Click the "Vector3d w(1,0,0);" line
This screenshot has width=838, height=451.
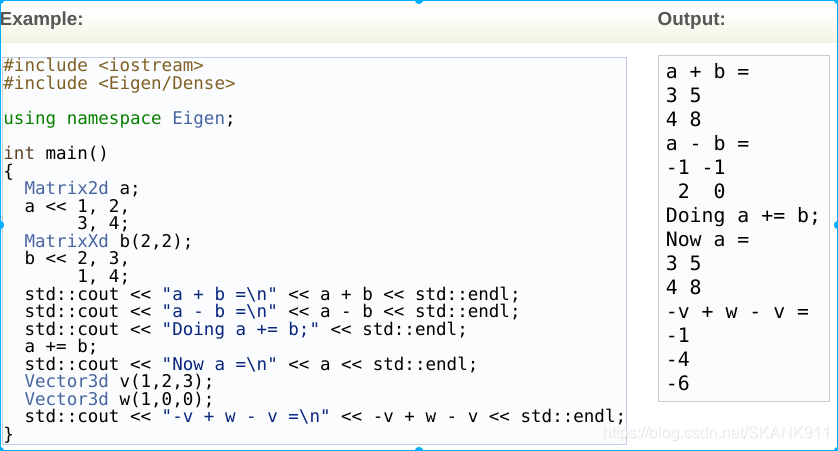[x=119, y=399]
